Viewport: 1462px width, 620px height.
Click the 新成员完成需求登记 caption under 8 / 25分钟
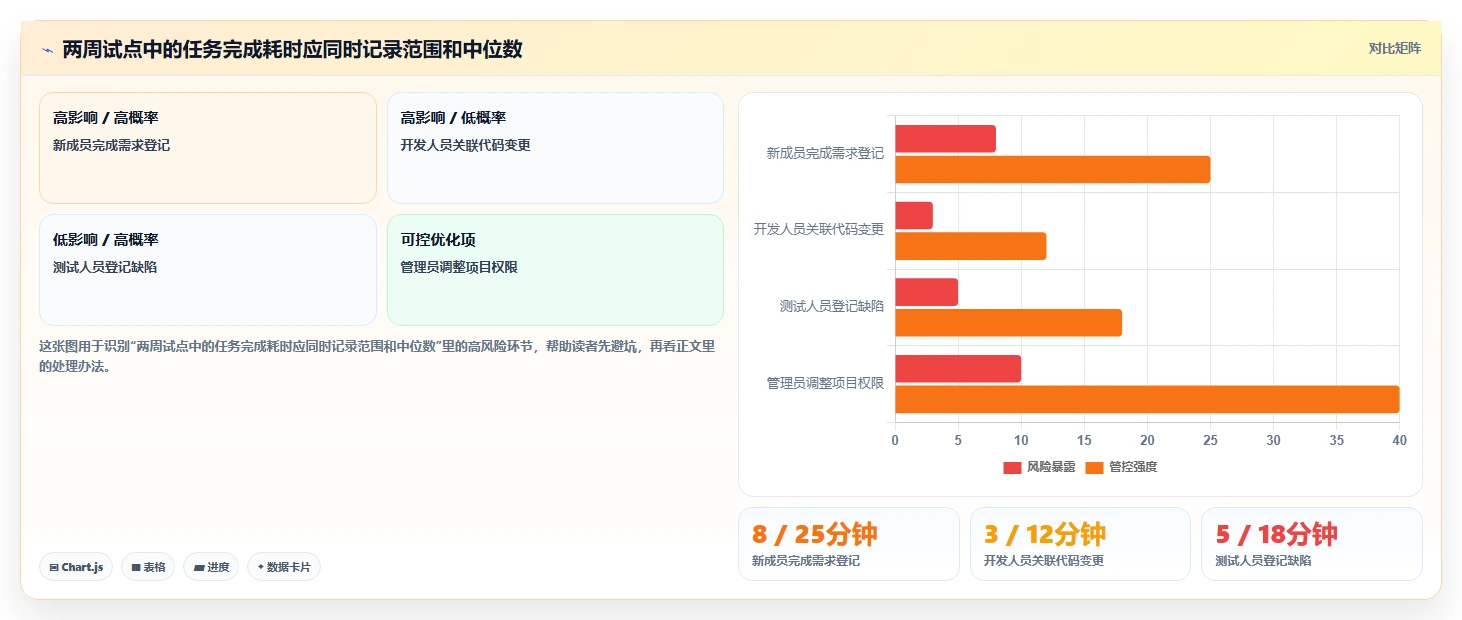(x=806, y=561)
